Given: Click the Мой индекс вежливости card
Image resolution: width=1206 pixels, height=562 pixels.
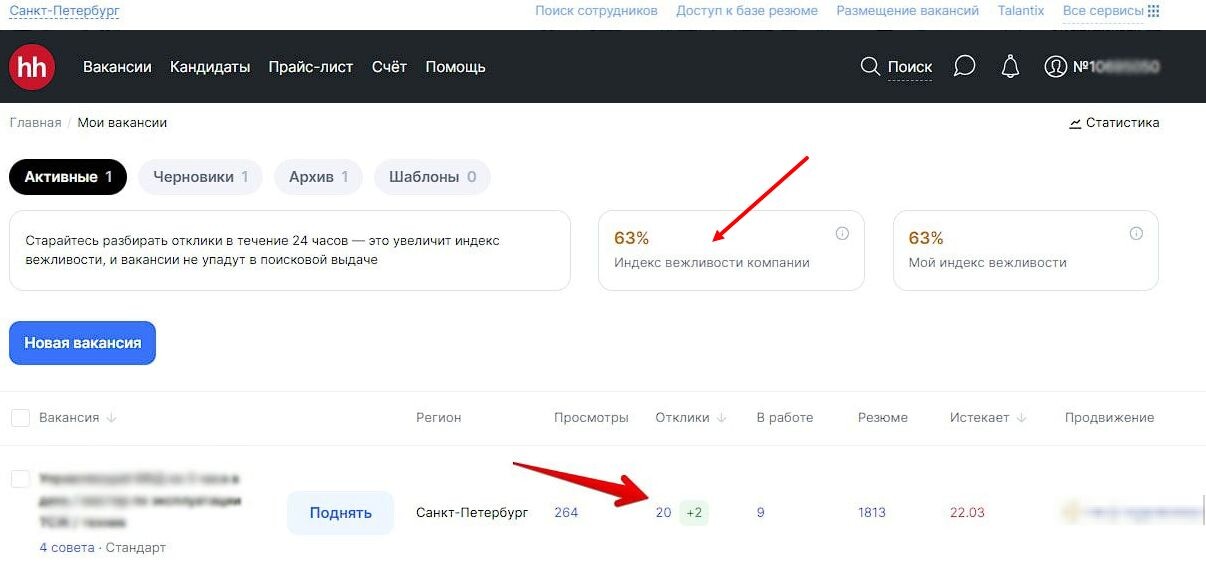Looking at the screenshot, I should pyautogui.click(x=1025, y=250).
